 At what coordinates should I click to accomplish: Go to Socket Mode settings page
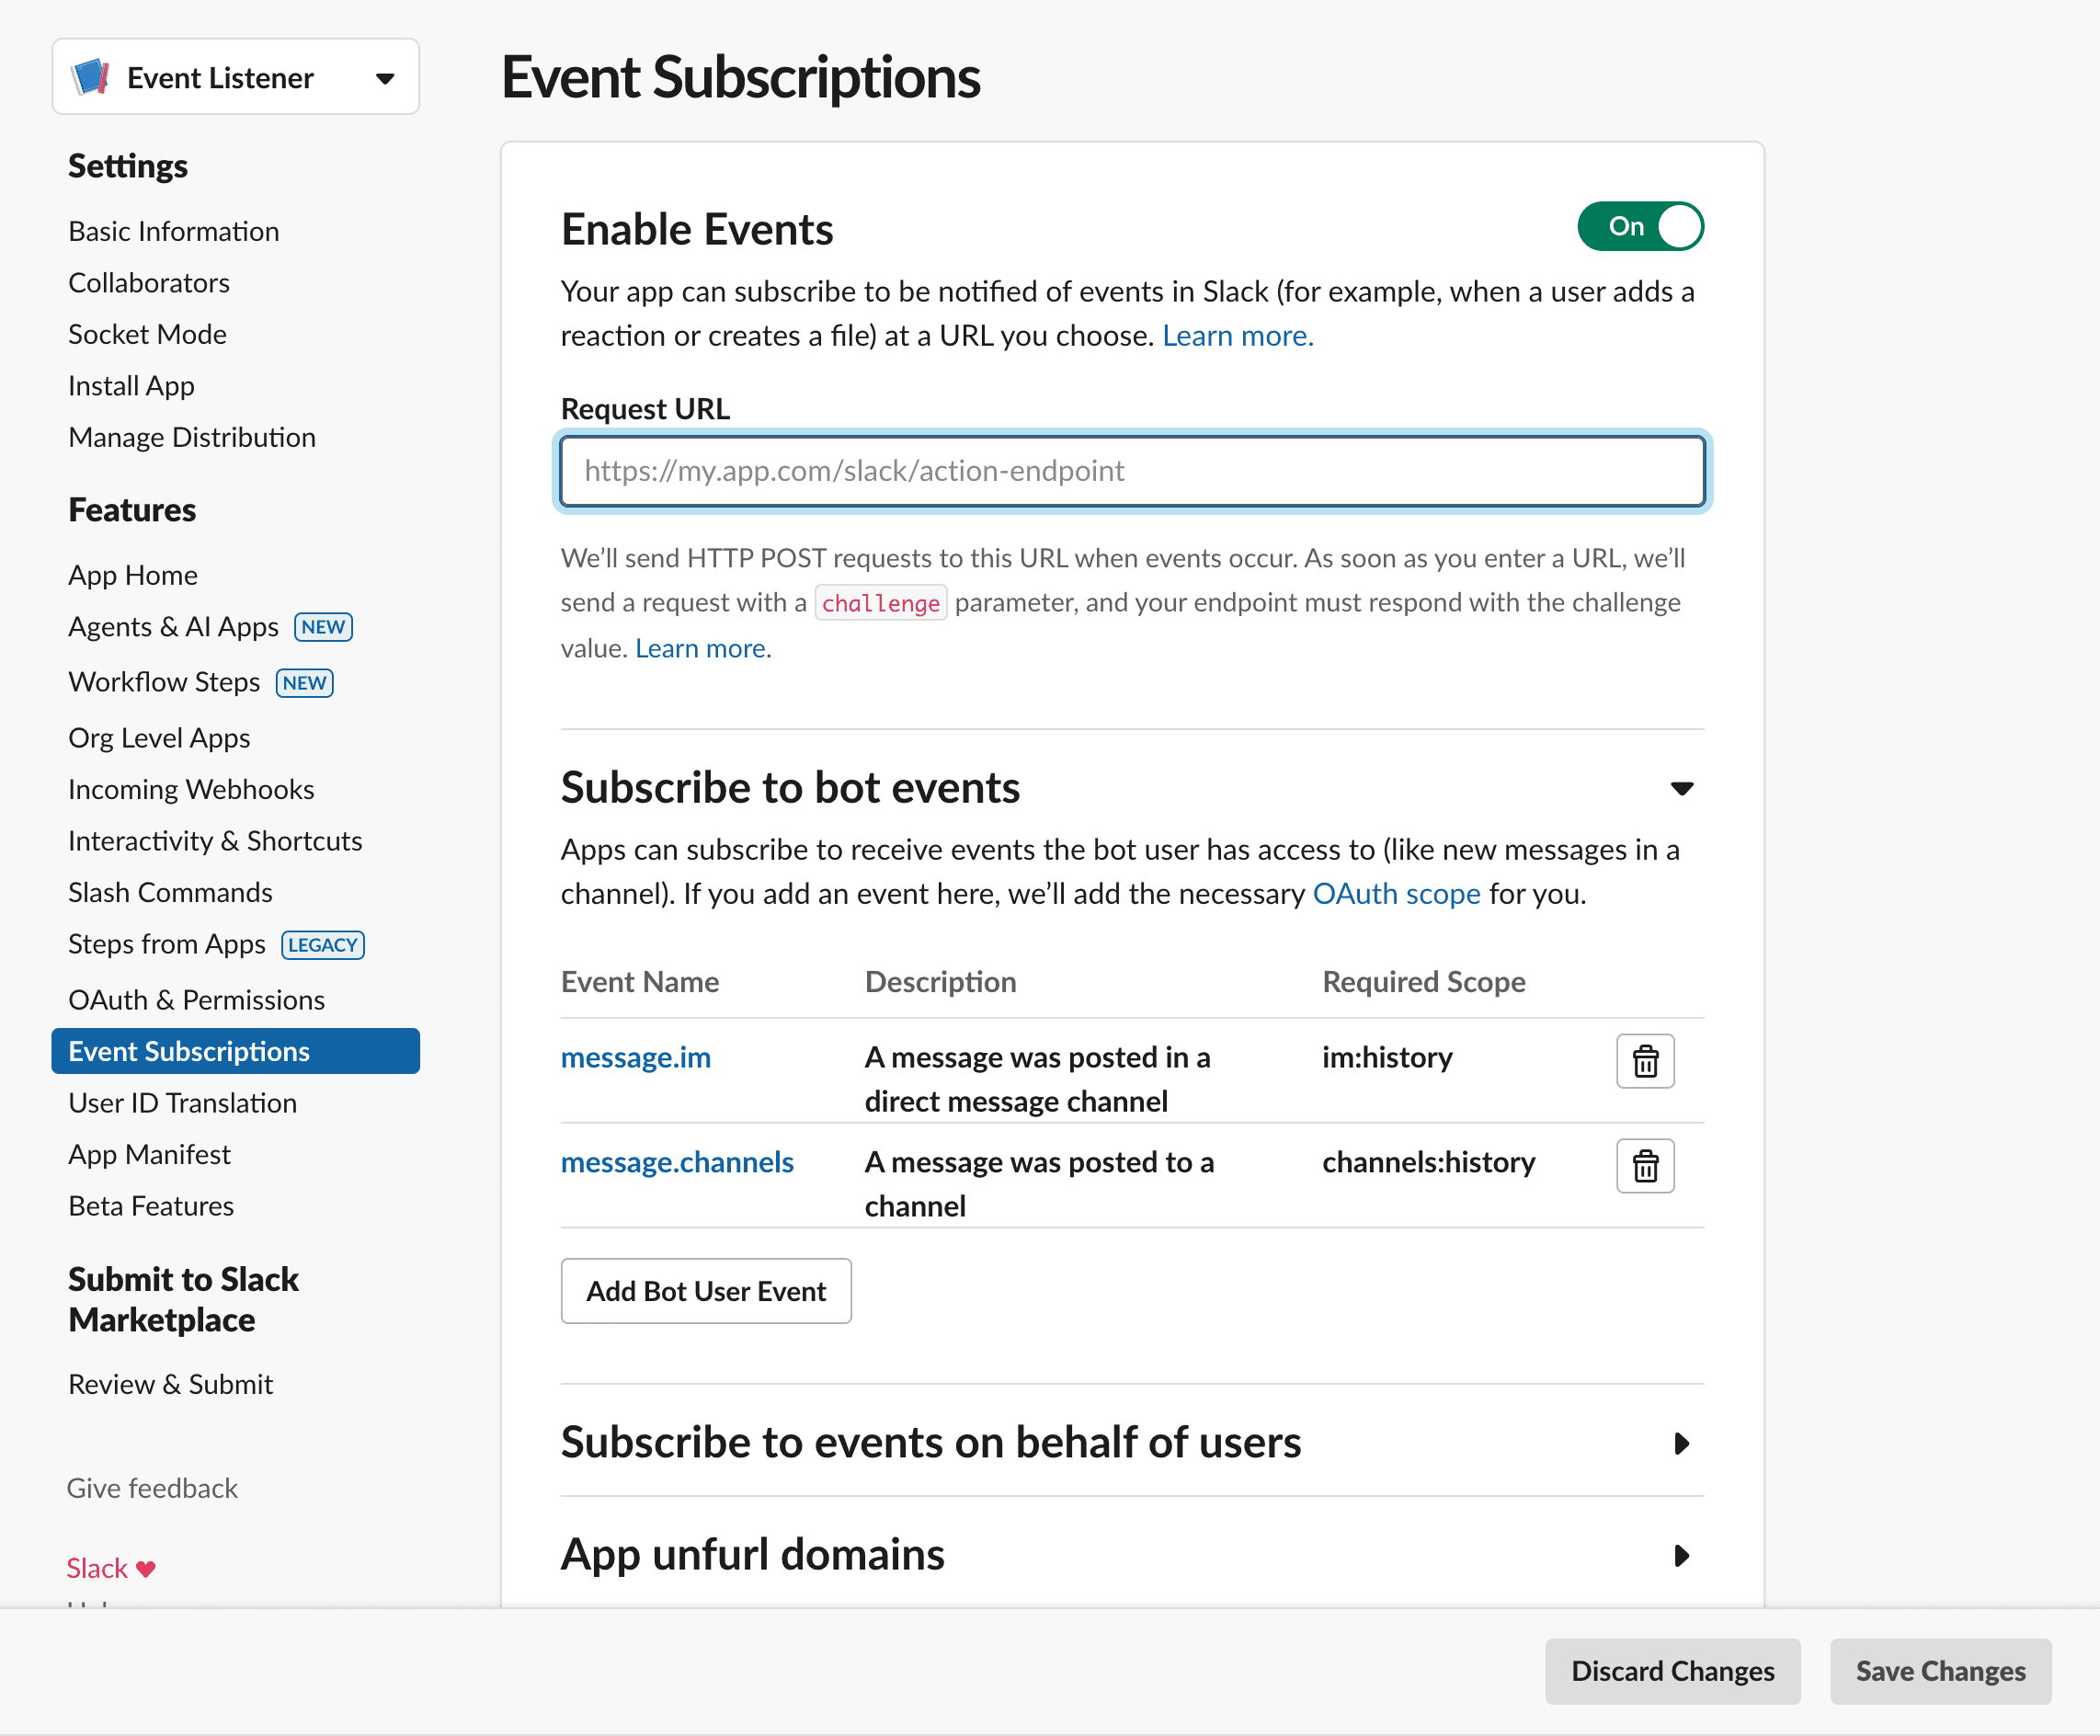point(147,334)
